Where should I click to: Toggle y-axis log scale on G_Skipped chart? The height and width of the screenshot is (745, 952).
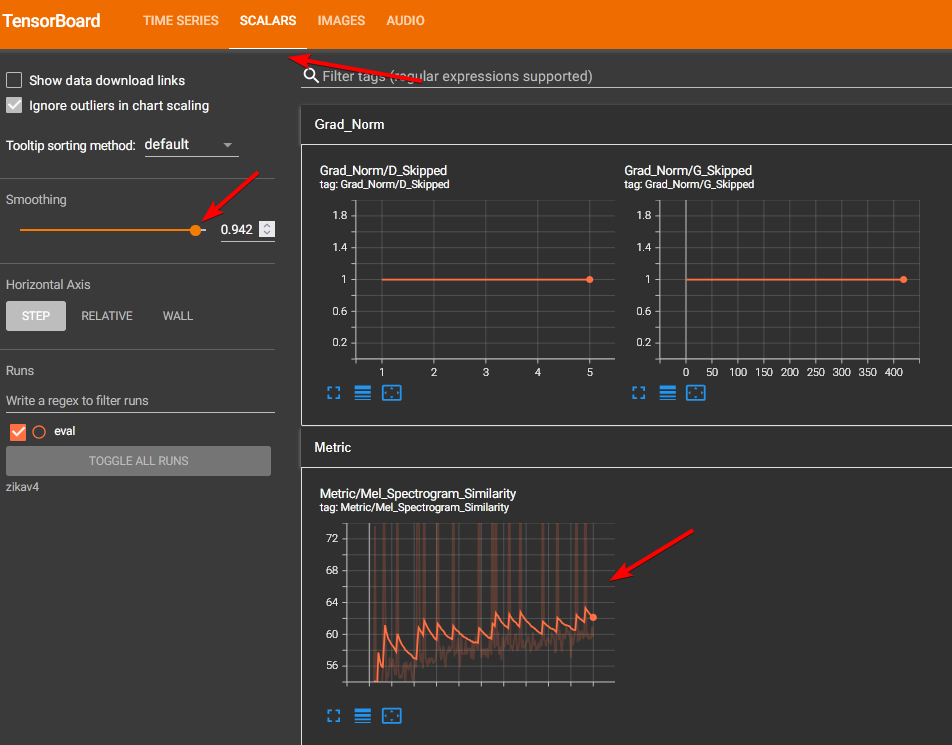(x=667, y=393)
